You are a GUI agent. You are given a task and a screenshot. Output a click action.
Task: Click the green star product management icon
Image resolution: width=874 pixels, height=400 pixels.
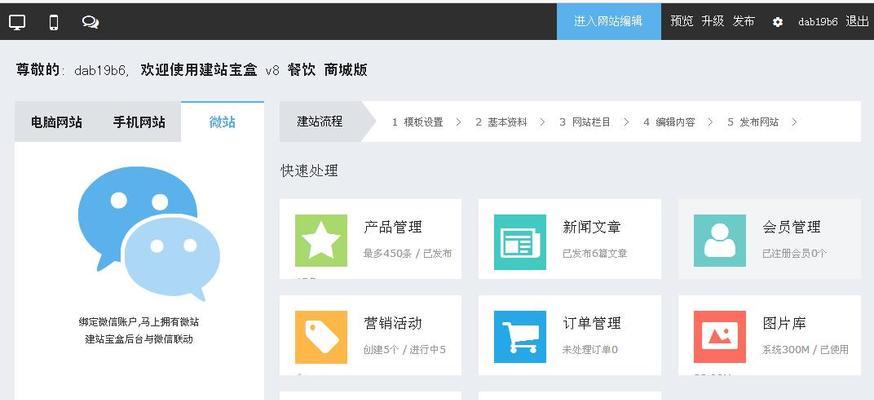[321, 241]
